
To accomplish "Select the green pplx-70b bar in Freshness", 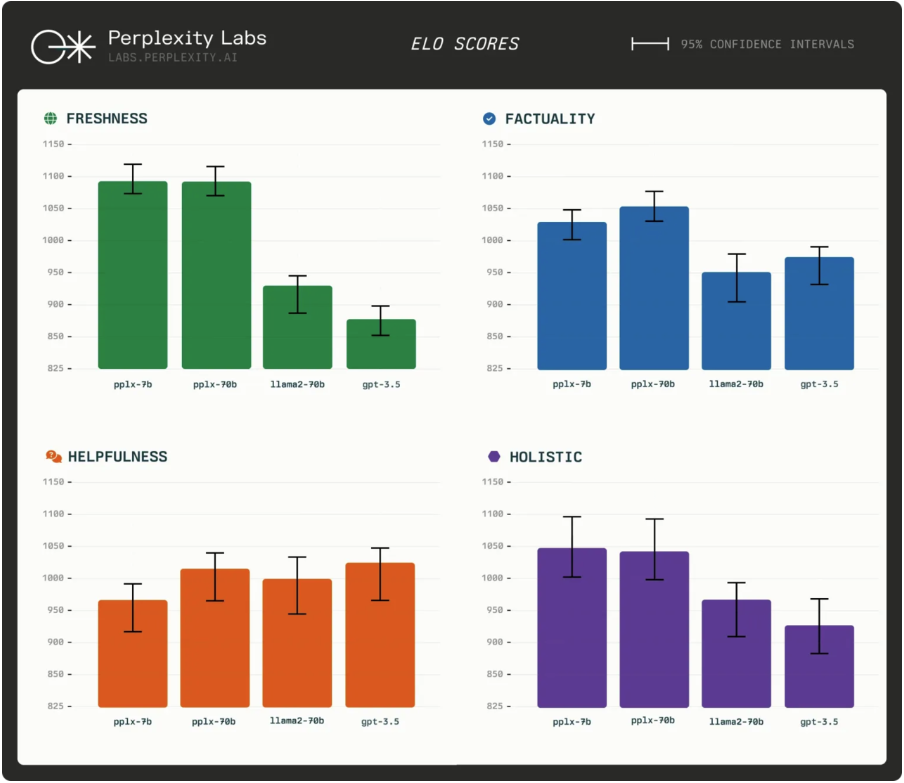I will 216,275.
